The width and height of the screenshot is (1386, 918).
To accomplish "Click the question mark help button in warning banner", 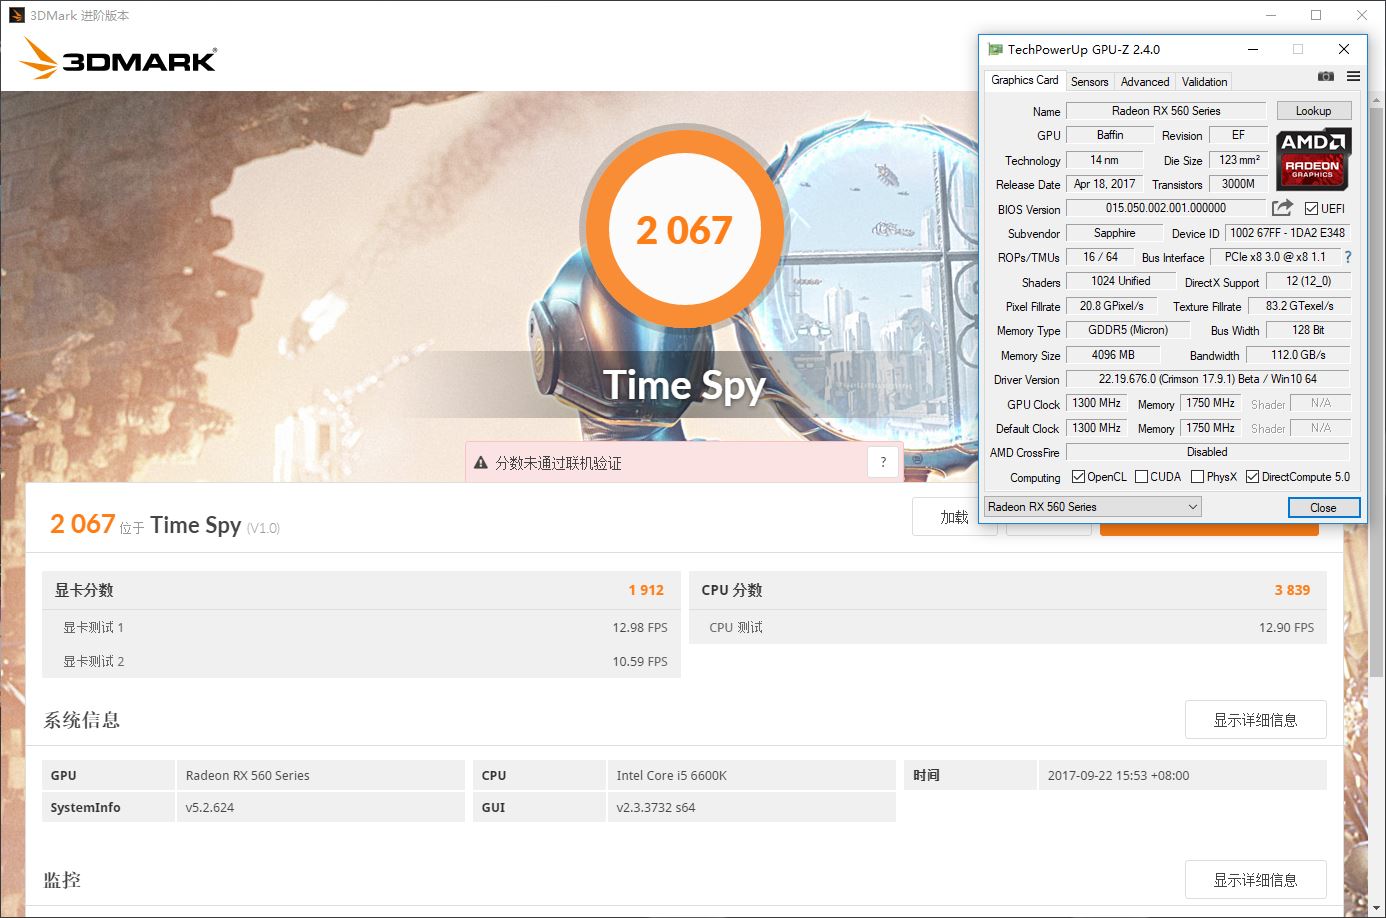I will coord(882,462).
